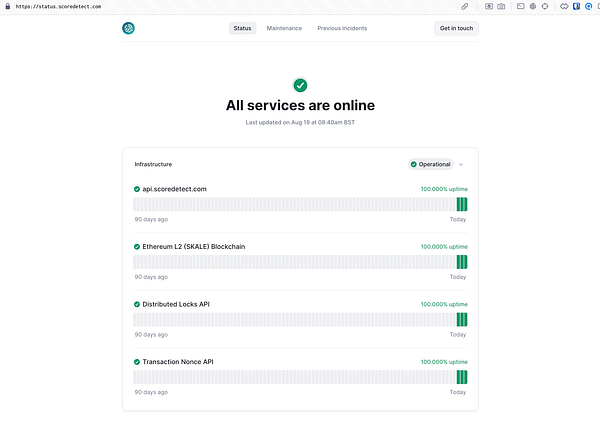Image resolution: width=600 pixels, height=443 pixels.
Task: Click the code brackets icon in toolbar
Action: [564, 6]
